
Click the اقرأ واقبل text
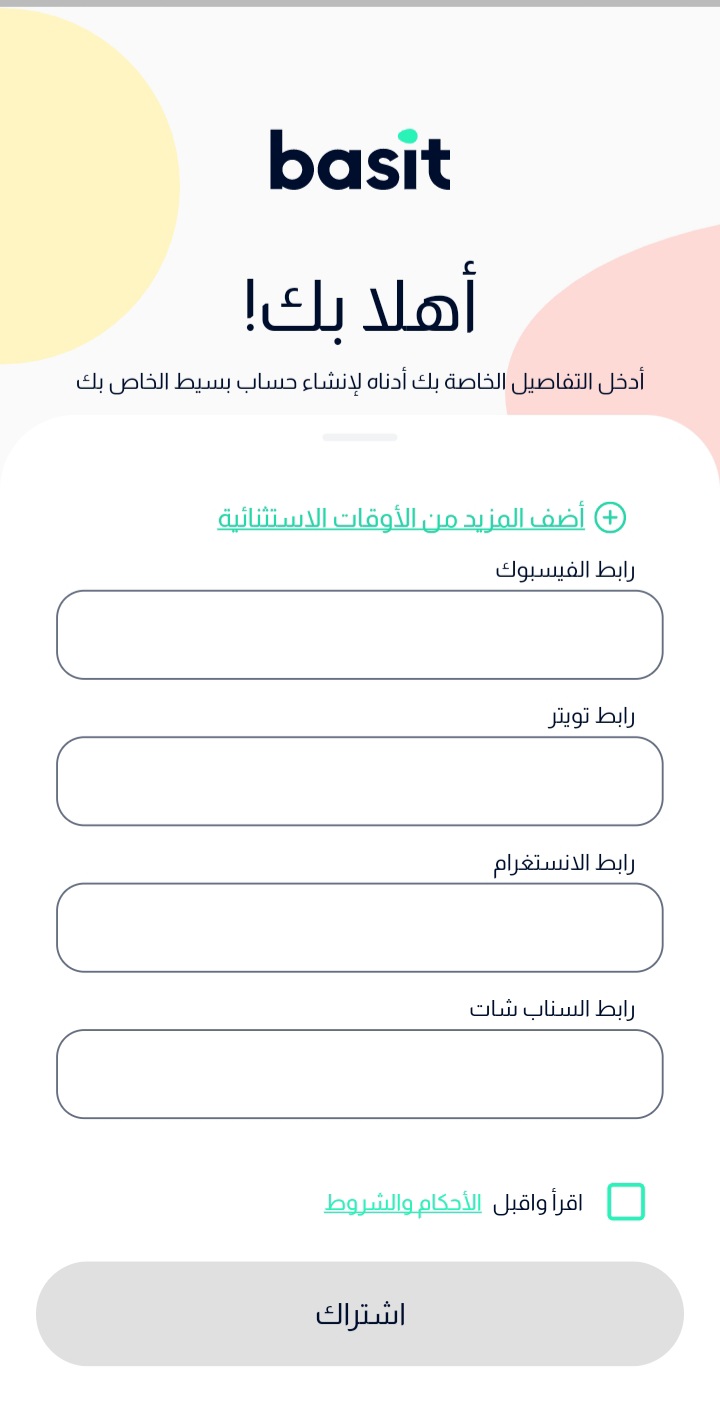538,1202
